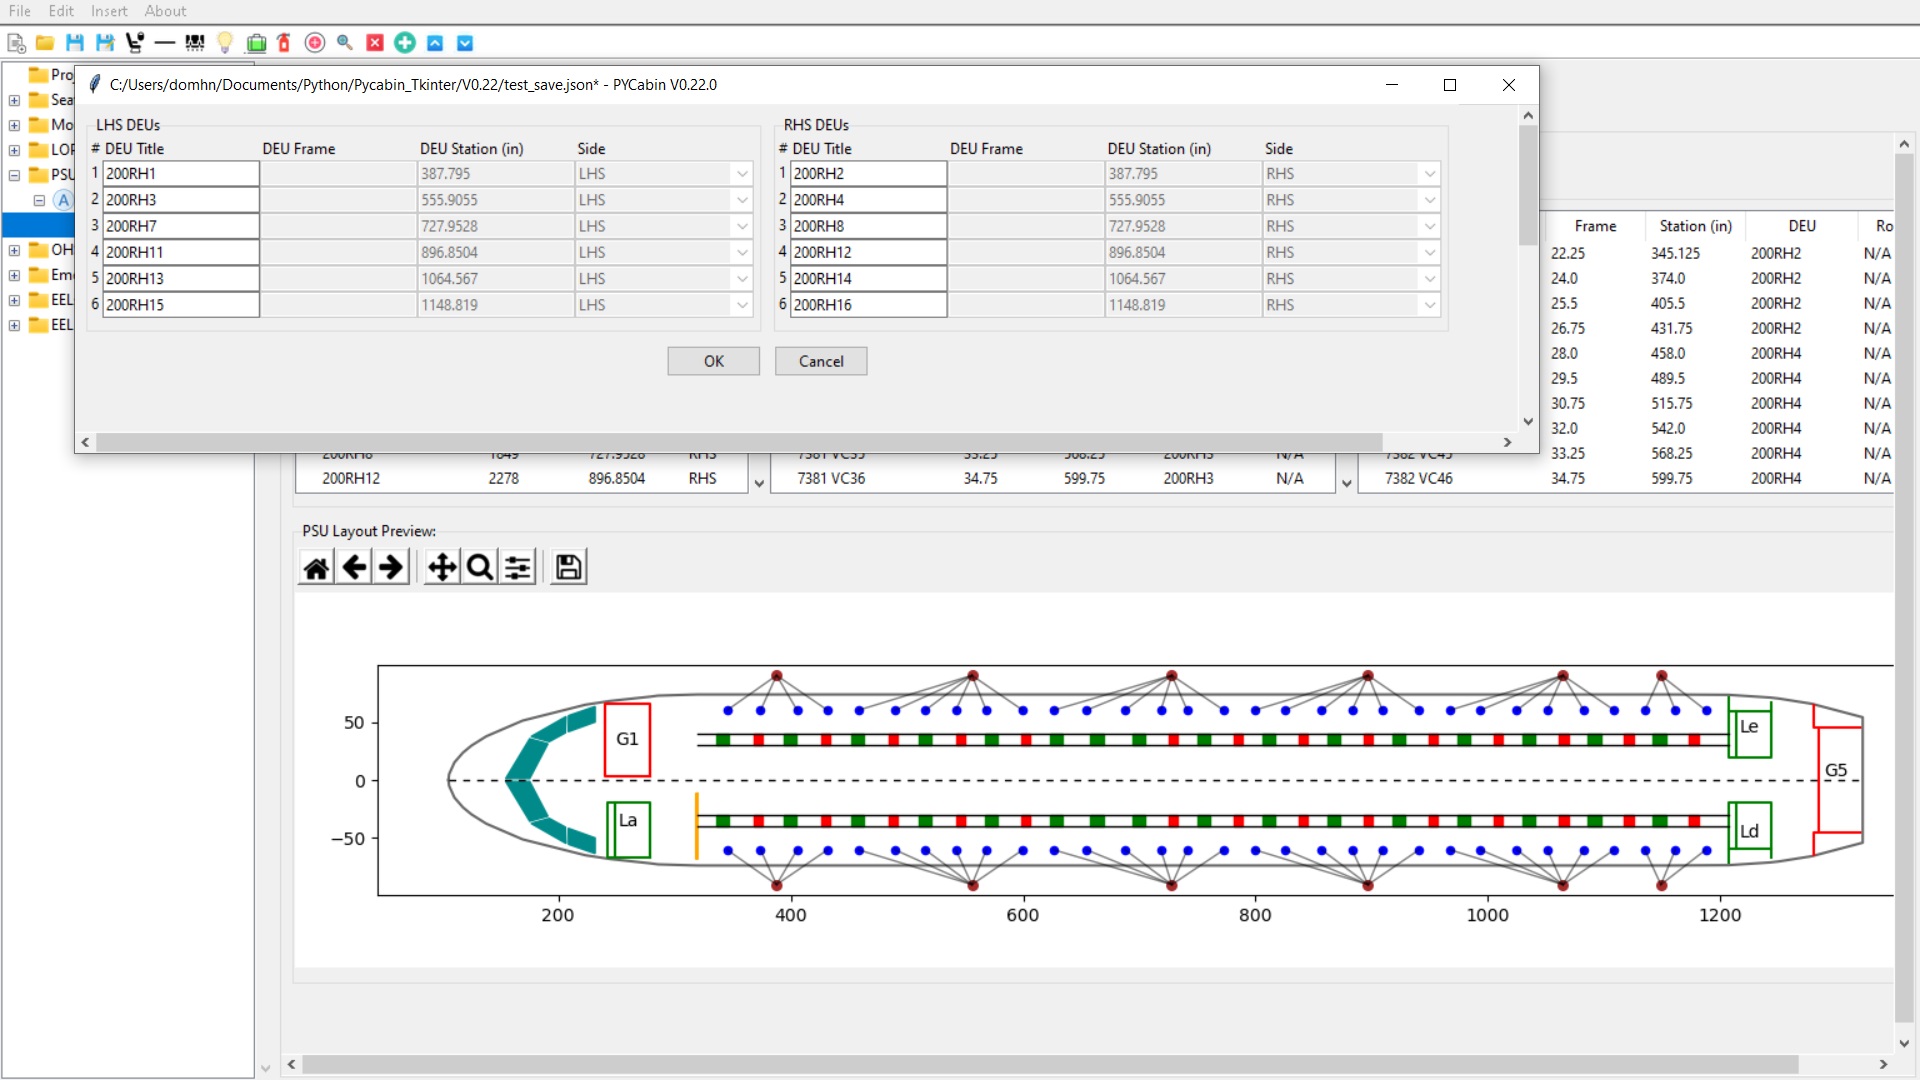Edit DEU Title field 200RH13

181,279
